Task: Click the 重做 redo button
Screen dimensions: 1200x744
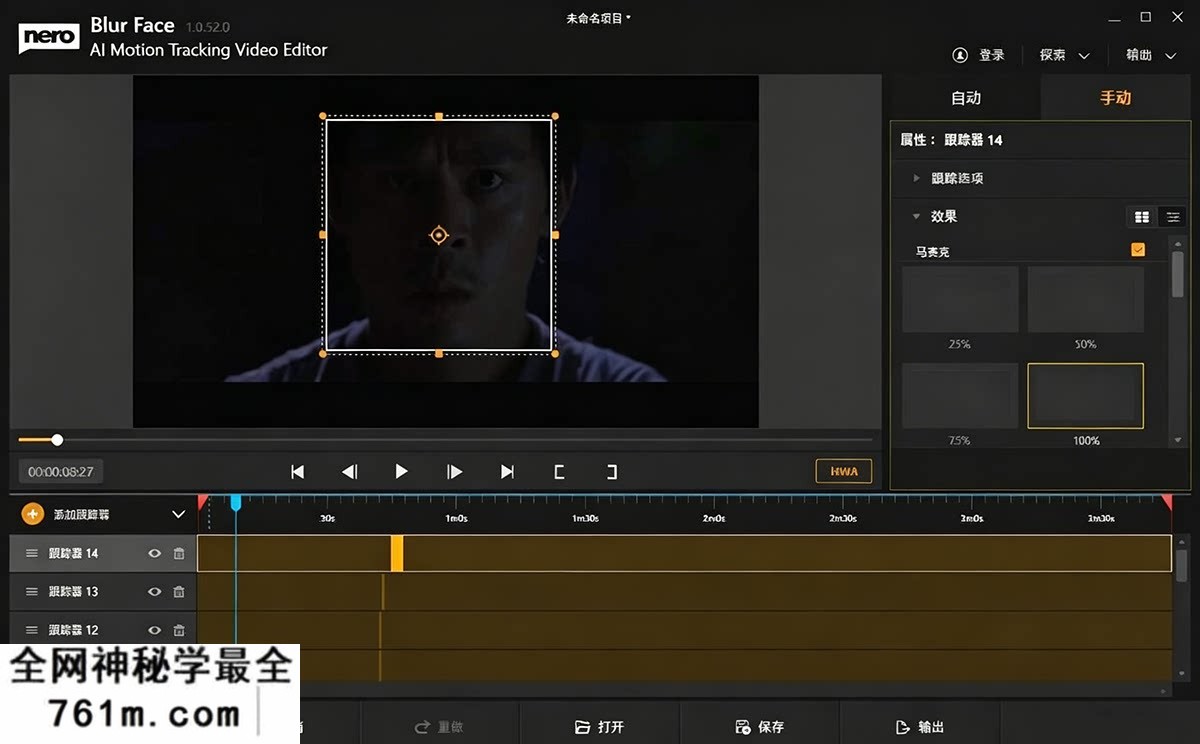Action: click(438, 727)
